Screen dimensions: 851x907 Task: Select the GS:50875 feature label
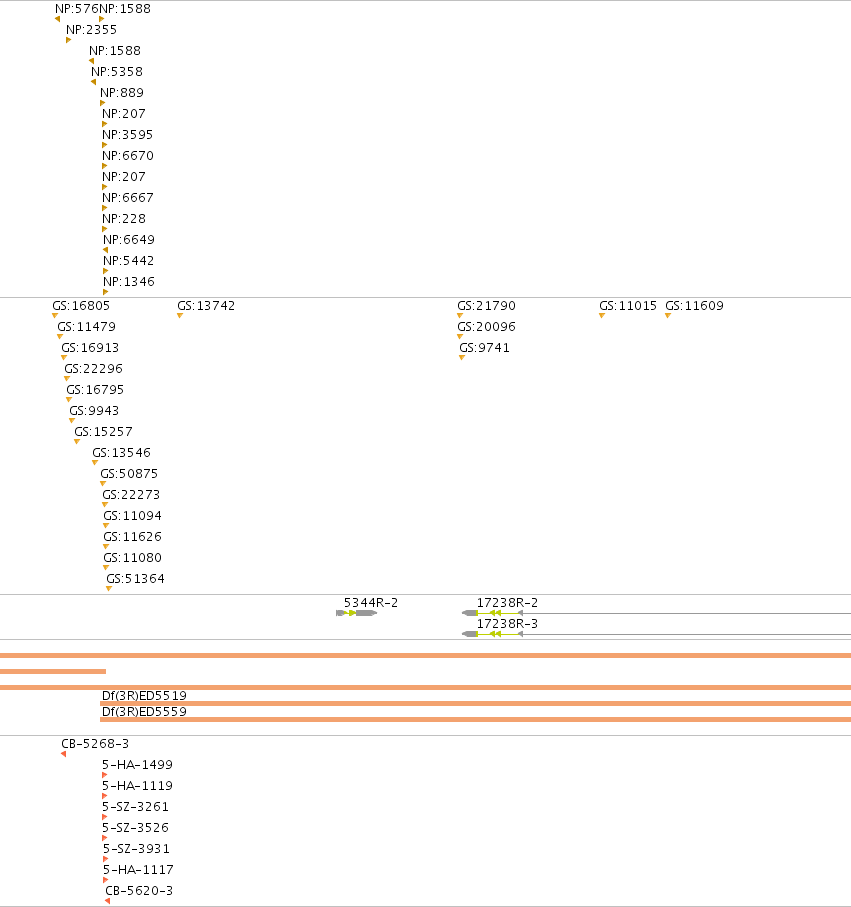[x=129, y=474]
